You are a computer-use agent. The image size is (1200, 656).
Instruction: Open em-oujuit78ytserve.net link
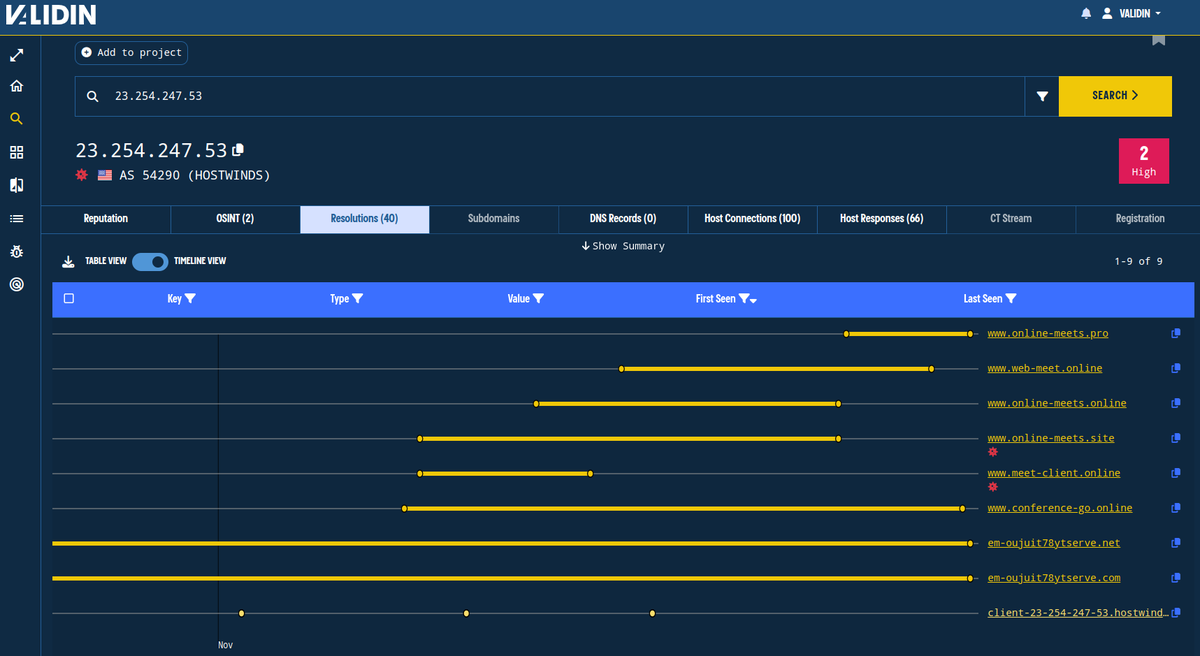[1054, 543]
